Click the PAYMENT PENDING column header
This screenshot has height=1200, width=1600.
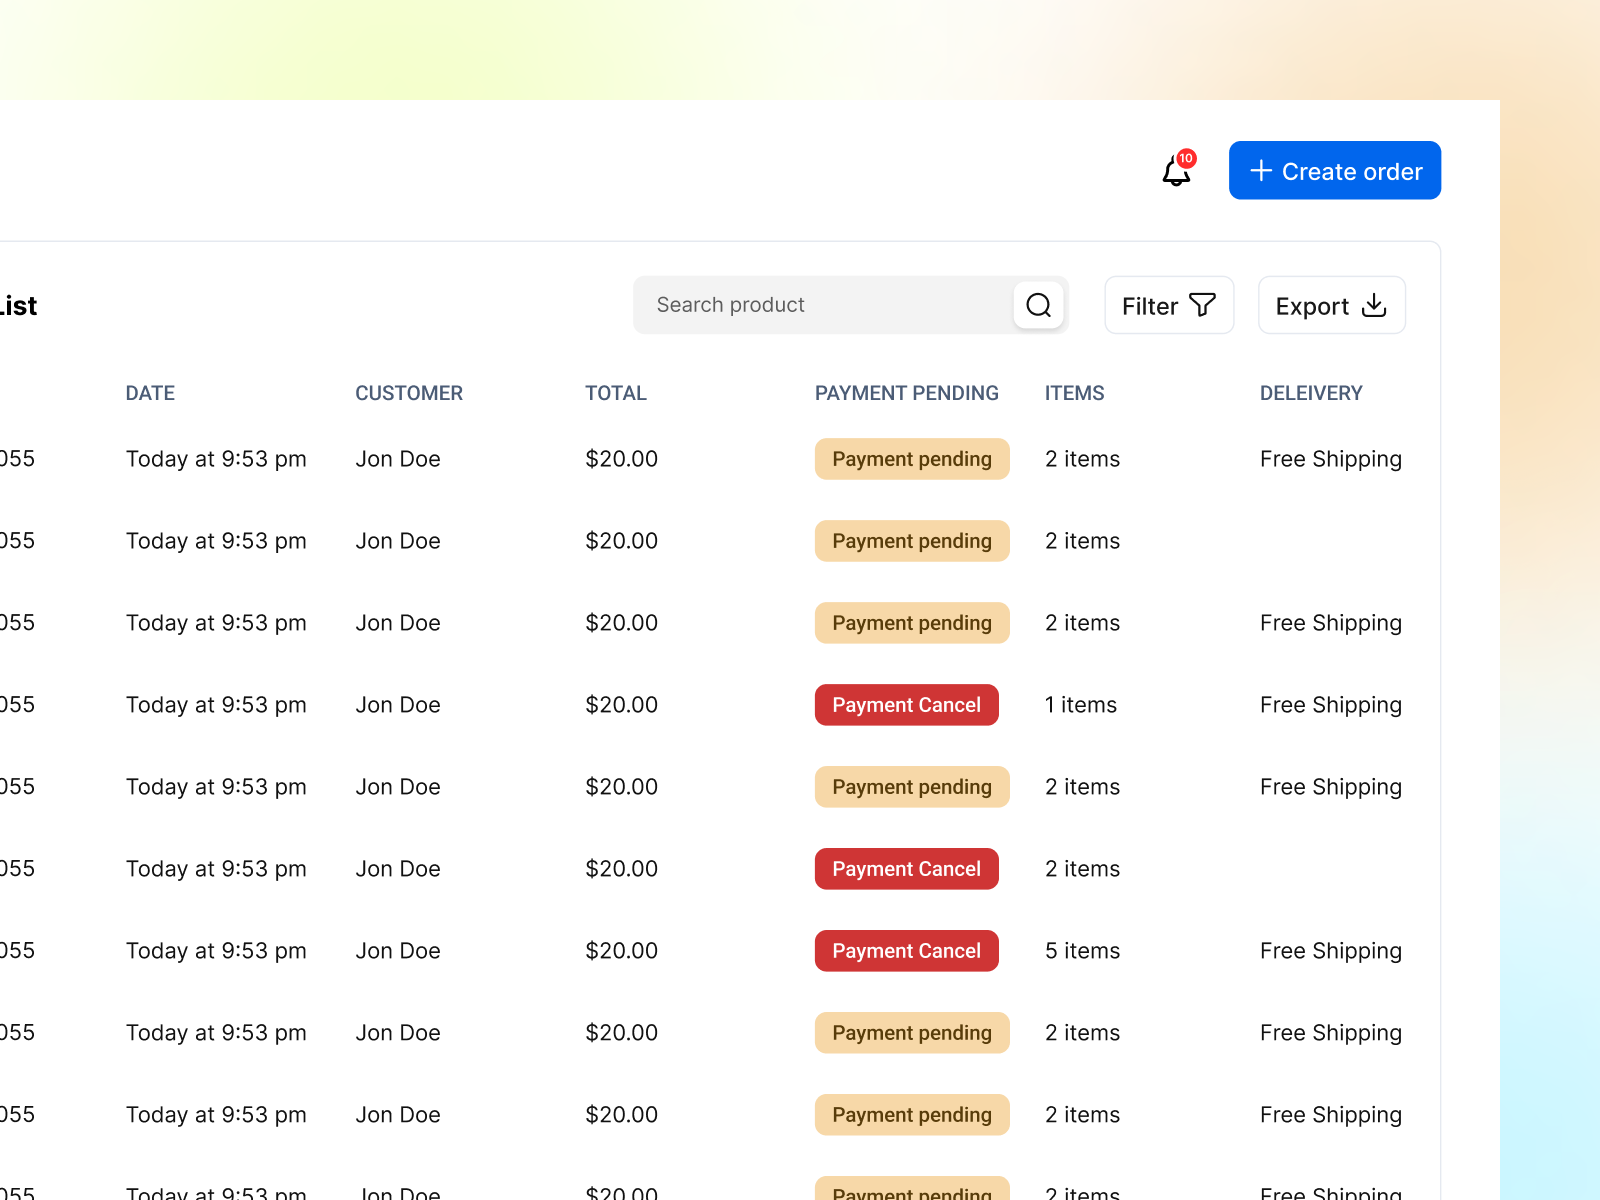906,393
